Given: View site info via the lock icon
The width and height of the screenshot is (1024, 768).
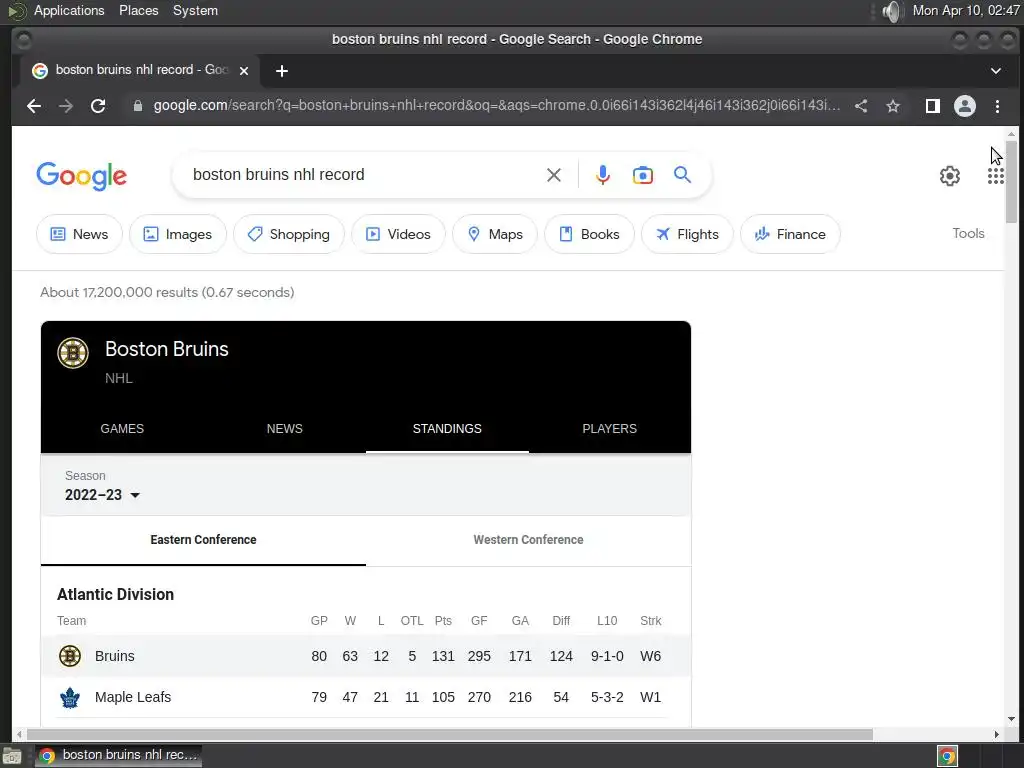Looking at the screenshot, I should (138, 106).
